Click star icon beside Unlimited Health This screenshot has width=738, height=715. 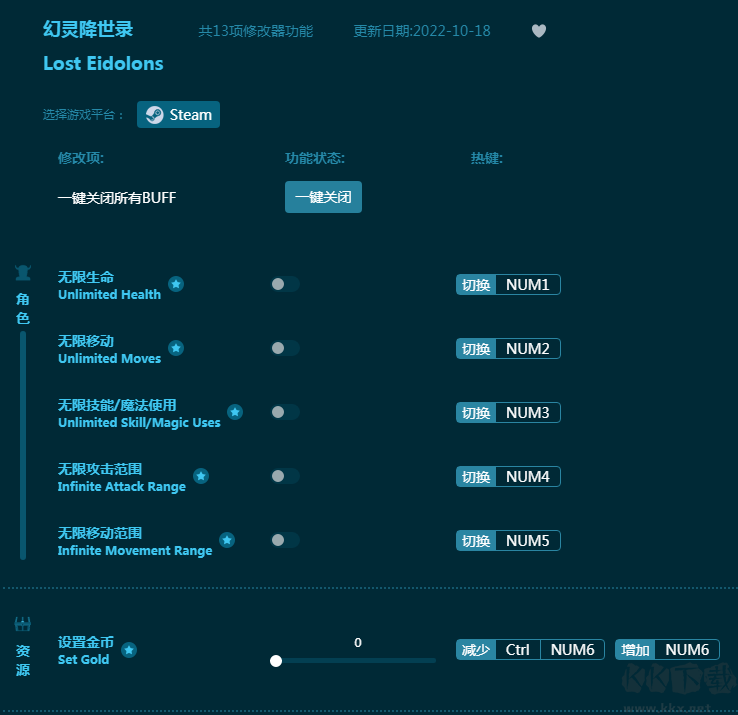point(176,284)
